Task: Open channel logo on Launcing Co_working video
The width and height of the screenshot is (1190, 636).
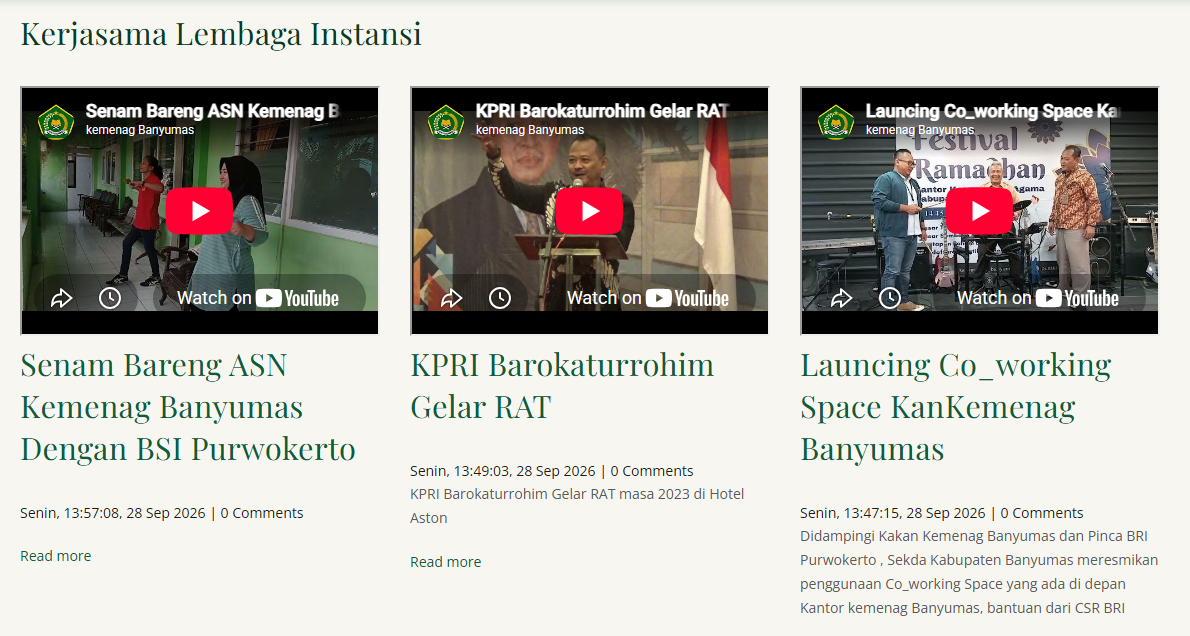Action: 836,121
